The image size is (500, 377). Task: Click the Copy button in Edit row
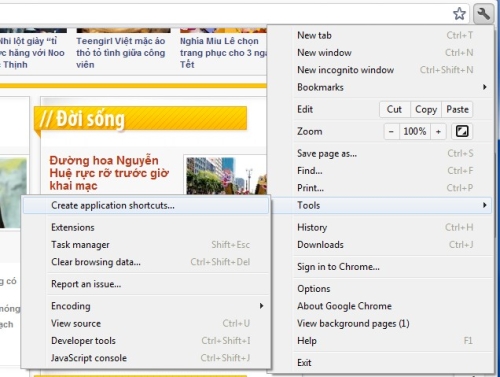point(426,109)
